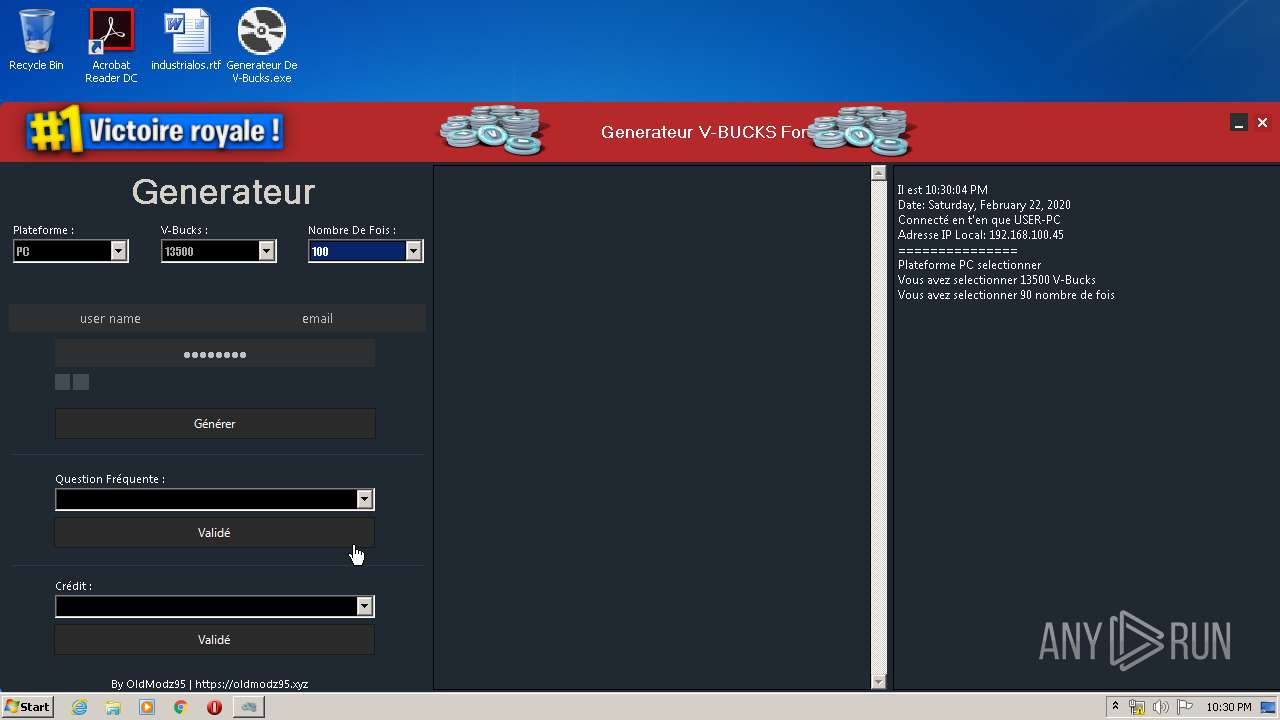Click the volume speaker tray icon

1160,707
